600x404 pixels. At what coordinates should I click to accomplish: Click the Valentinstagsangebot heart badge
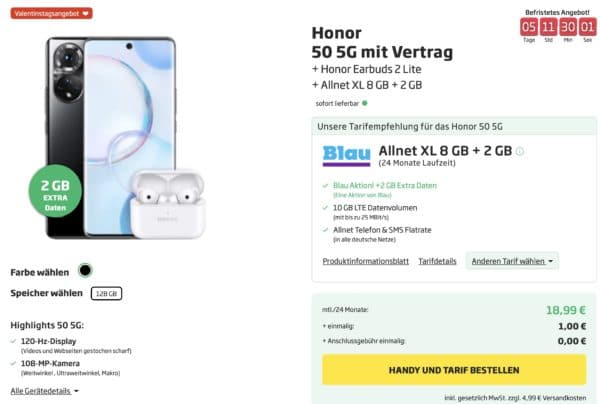click(x=51, y=13)
